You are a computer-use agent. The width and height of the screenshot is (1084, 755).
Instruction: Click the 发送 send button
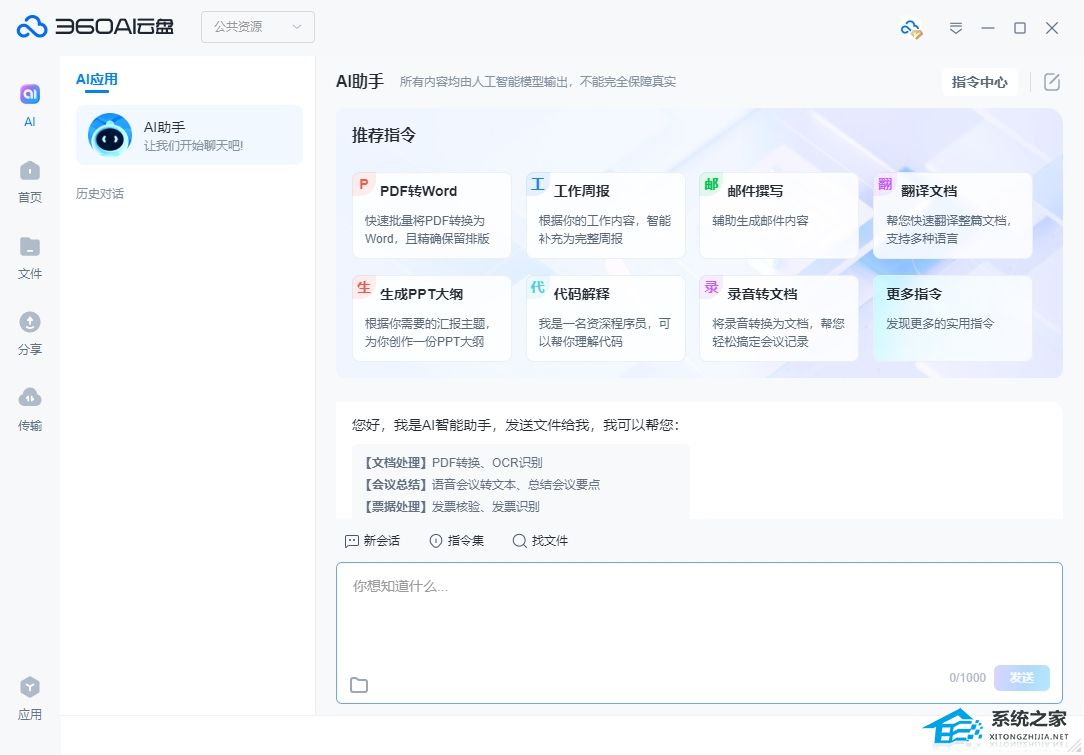point(1022,678)
